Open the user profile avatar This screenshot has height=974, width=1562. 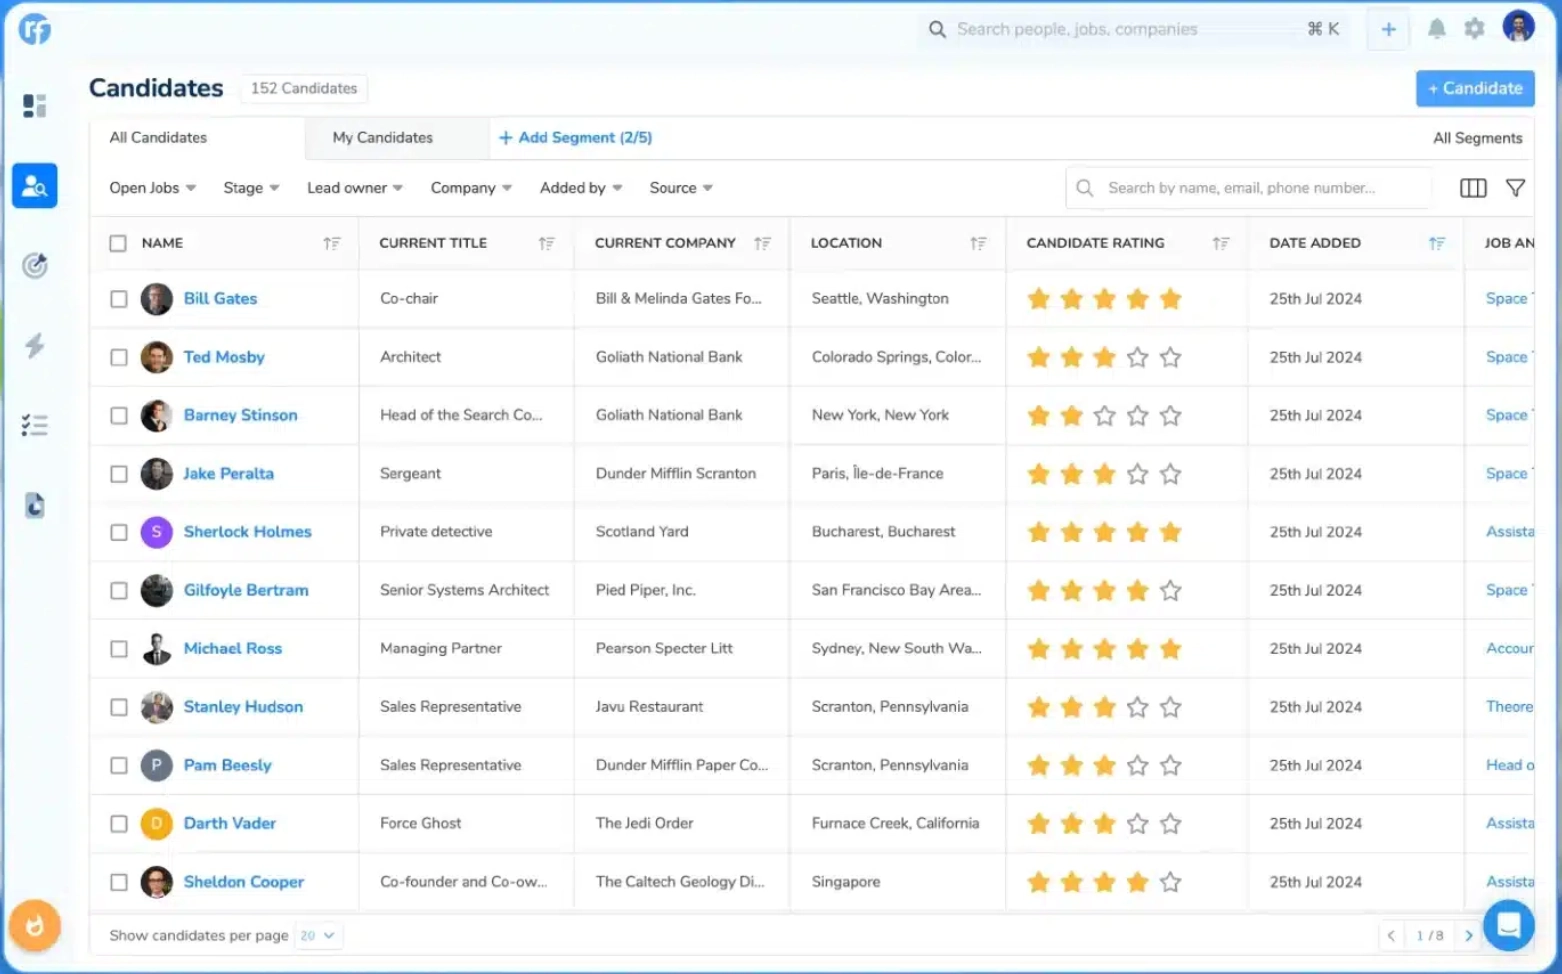click(x=1518, y=27)
